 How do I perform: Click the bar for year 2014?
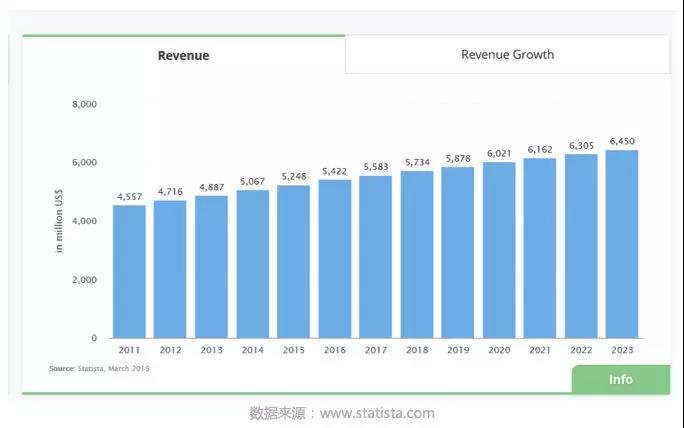click(x=253, y=265)
